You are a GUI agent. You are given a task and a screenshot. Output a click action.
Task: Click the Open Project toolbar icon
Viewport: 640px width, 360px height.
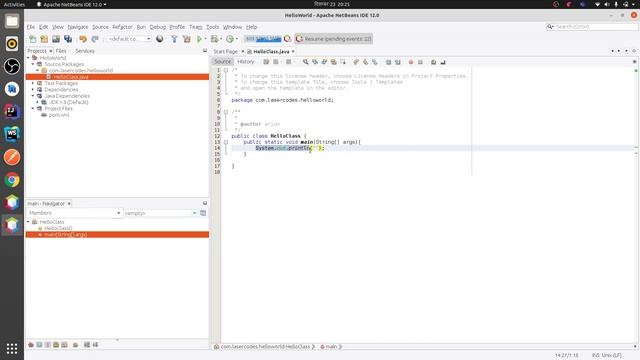pos(56,39)
